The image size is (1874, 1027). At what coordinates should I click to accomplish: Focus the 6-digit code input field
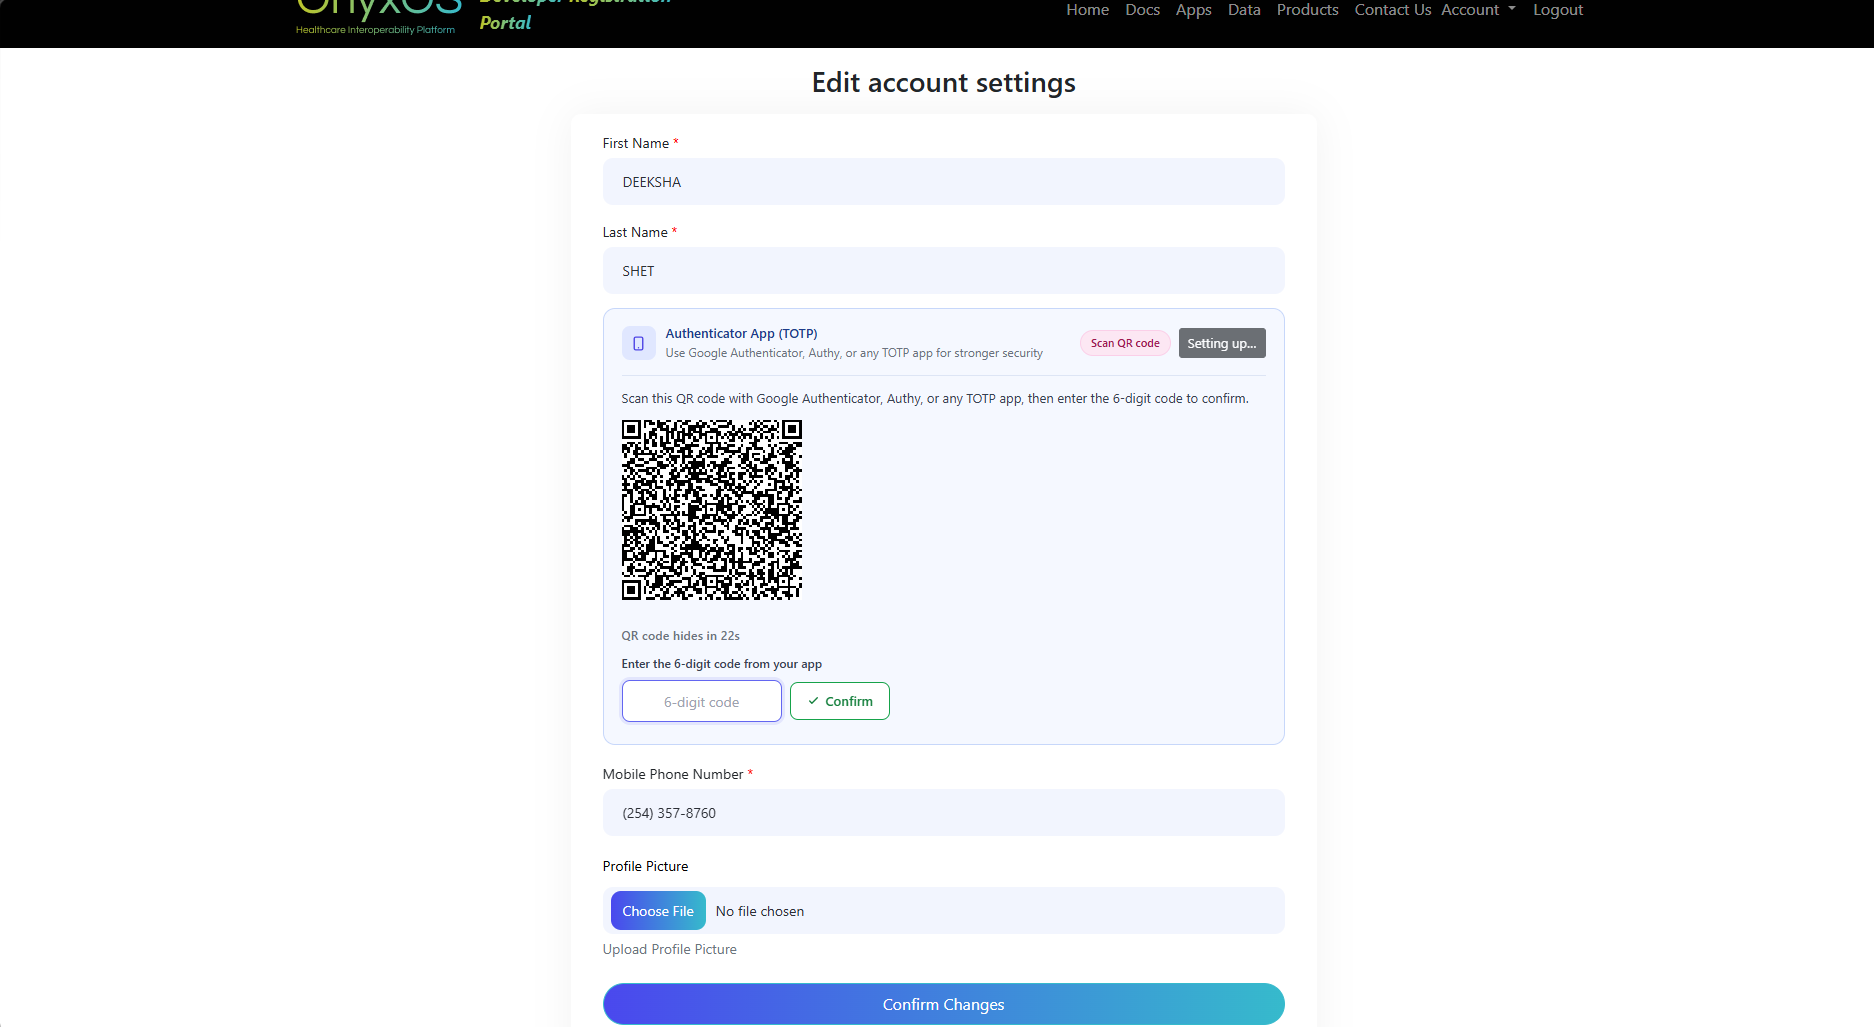[702, 701]
